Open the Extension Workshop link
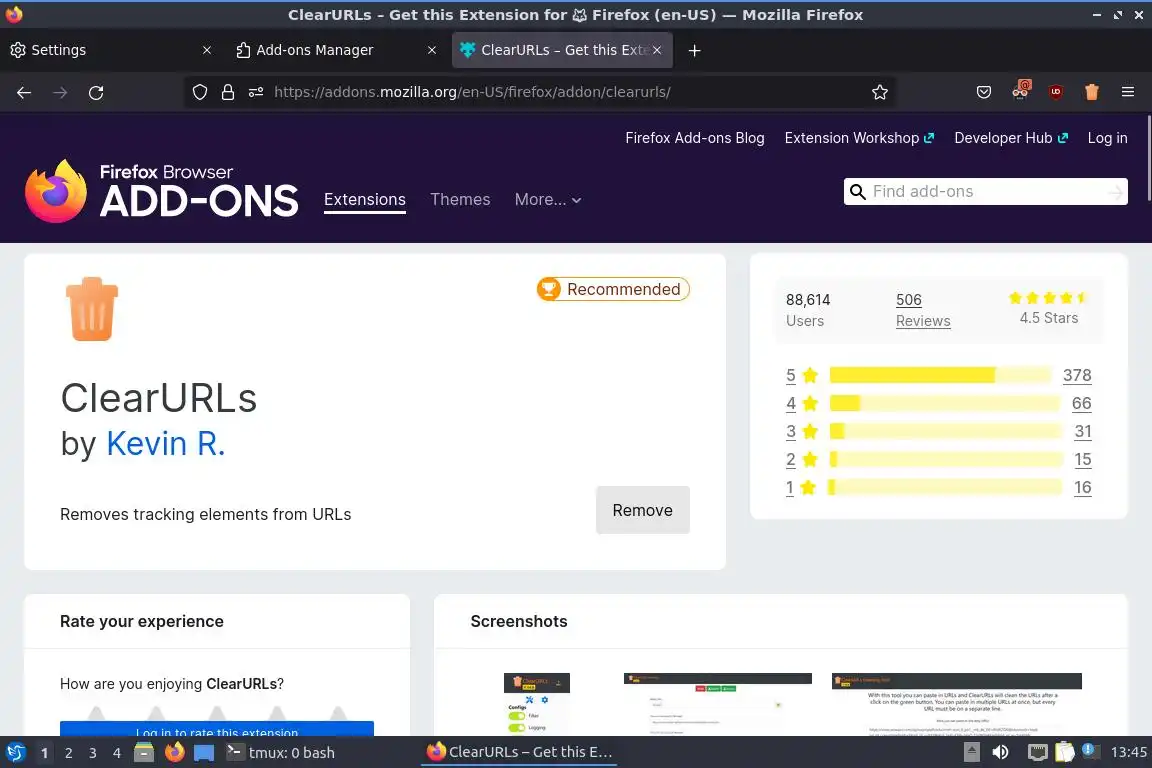1152x768 pixels. [859, 138]
